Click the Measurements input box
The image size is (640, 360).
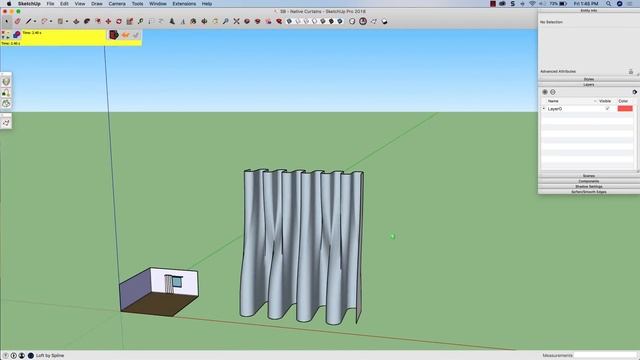pyautogui.click(x=605, y=356)
